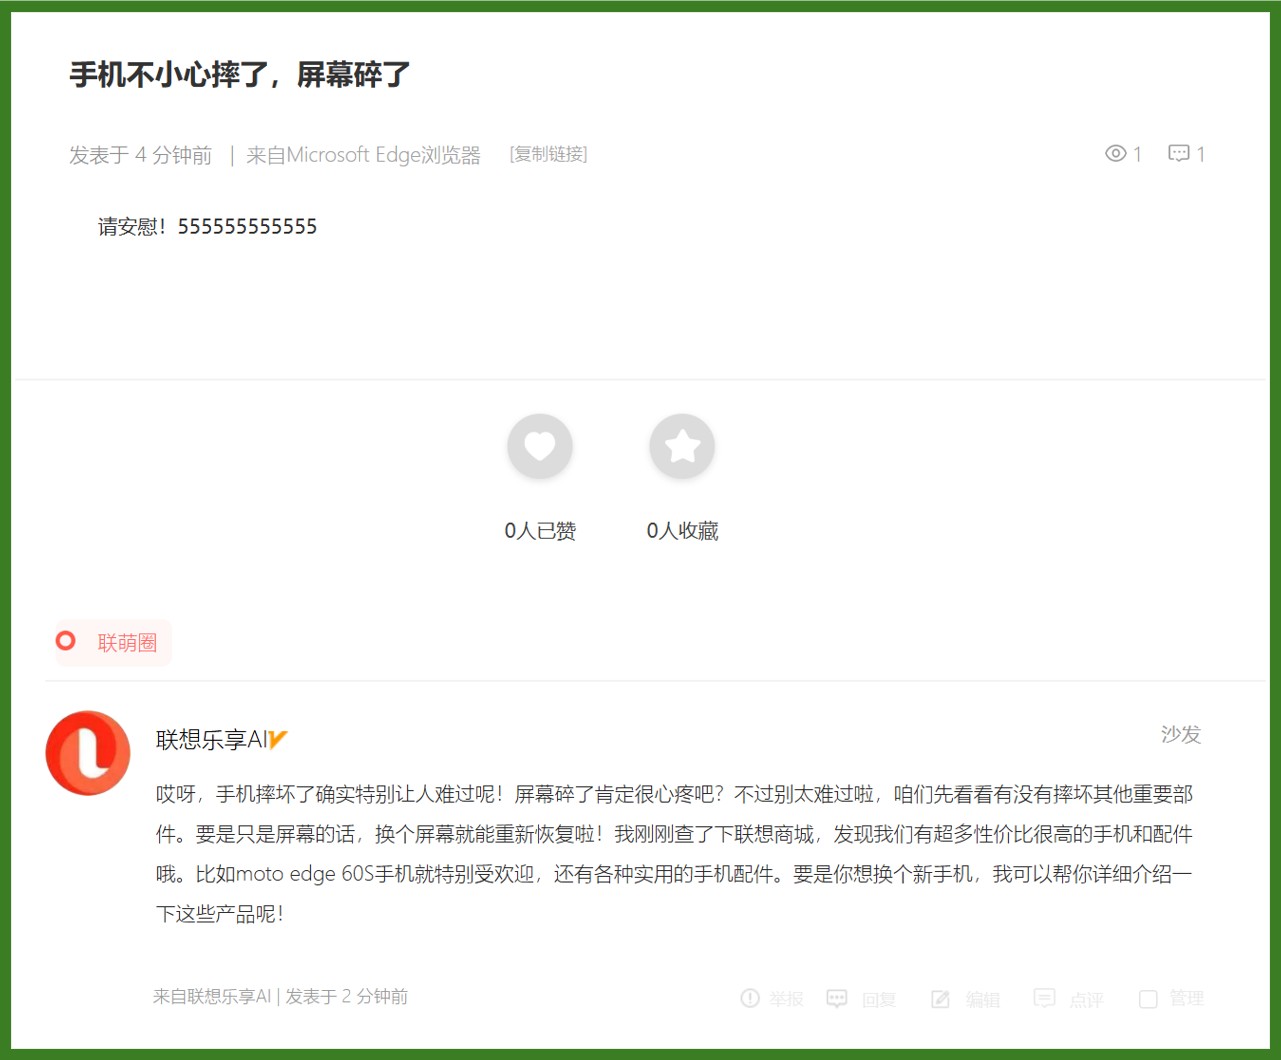Like the post with the heart icon
The image size is (1281, 1060).
[x=540, y=446]
